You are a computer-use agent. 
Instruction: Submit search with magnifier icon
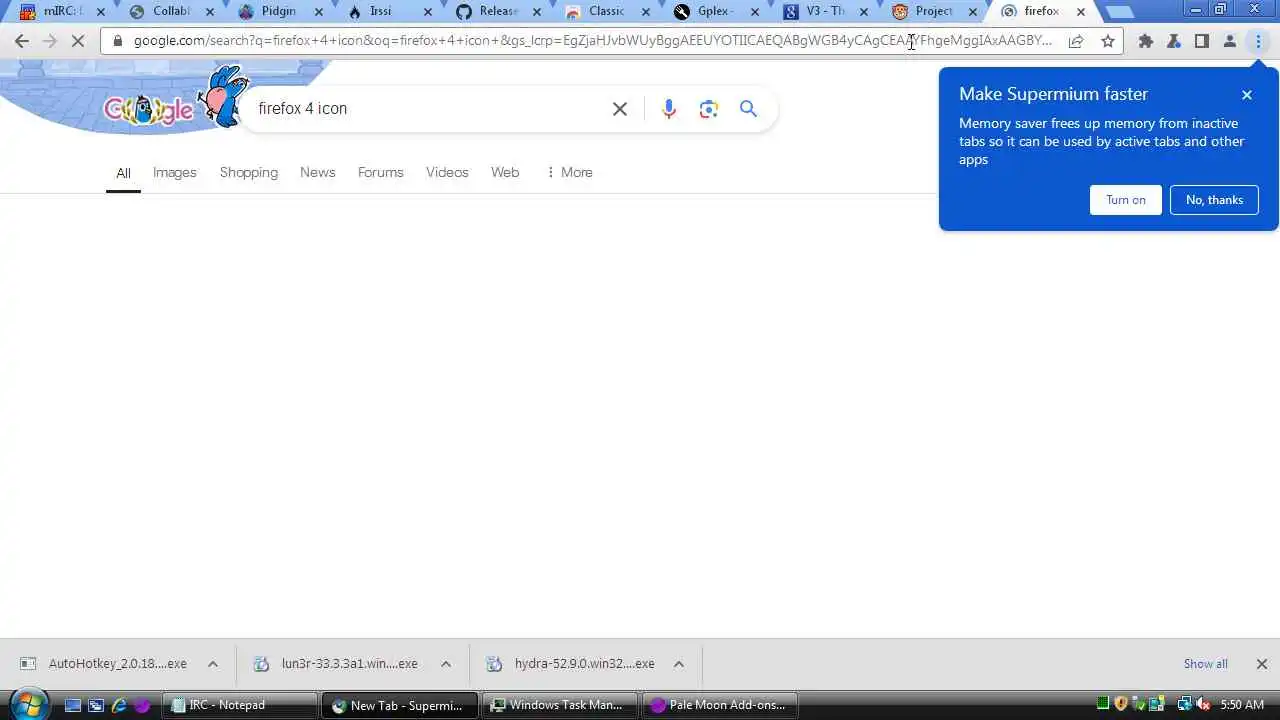pos(748,109)
